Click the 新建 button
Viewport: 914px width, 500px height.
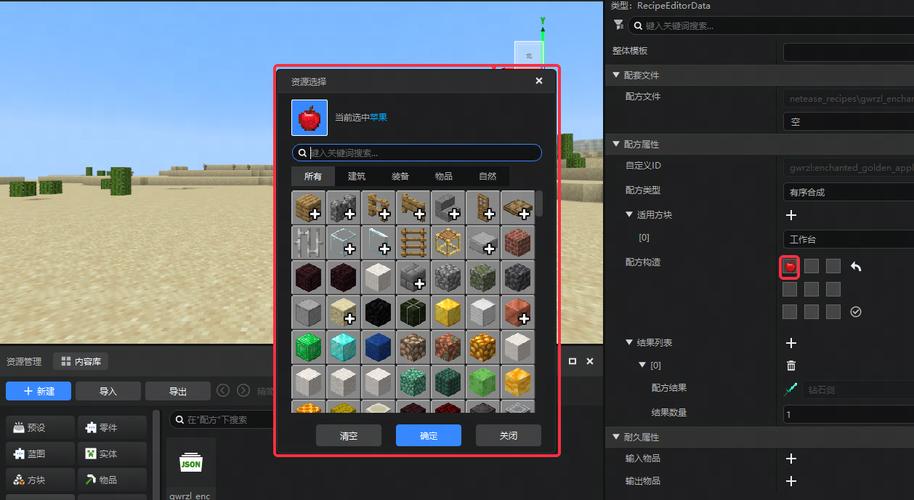click(x=38, y=391)
